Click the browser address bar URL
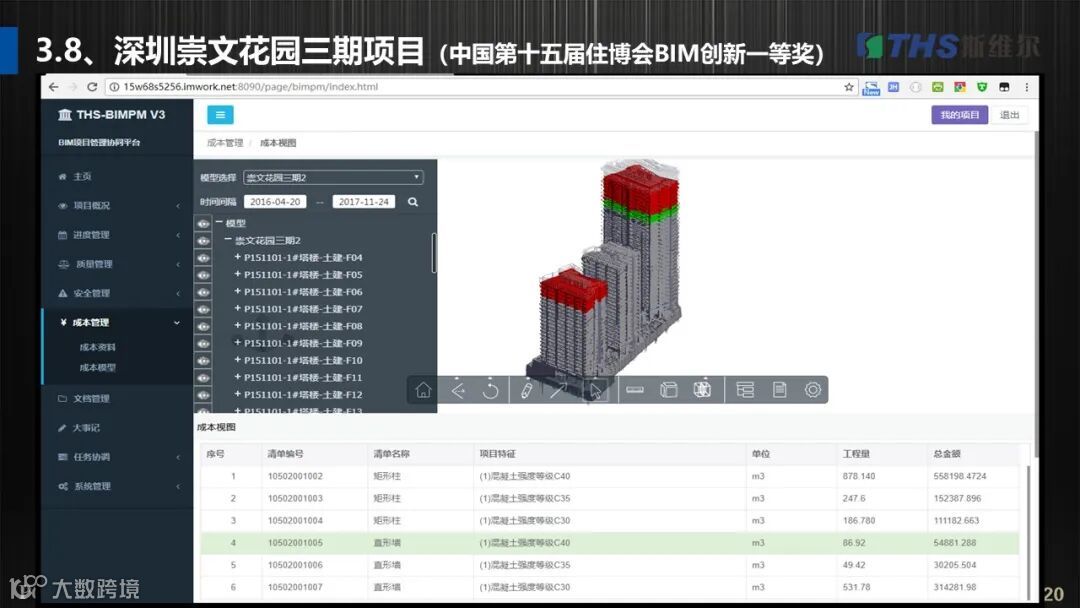 coord(251,87)
